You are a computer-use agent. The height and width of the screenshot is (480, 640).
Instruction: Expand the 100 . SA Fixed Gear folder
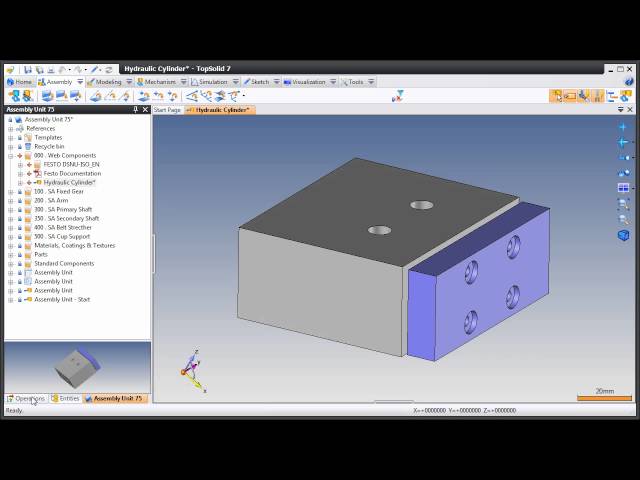pyautogui.click(x=11, y=191)
